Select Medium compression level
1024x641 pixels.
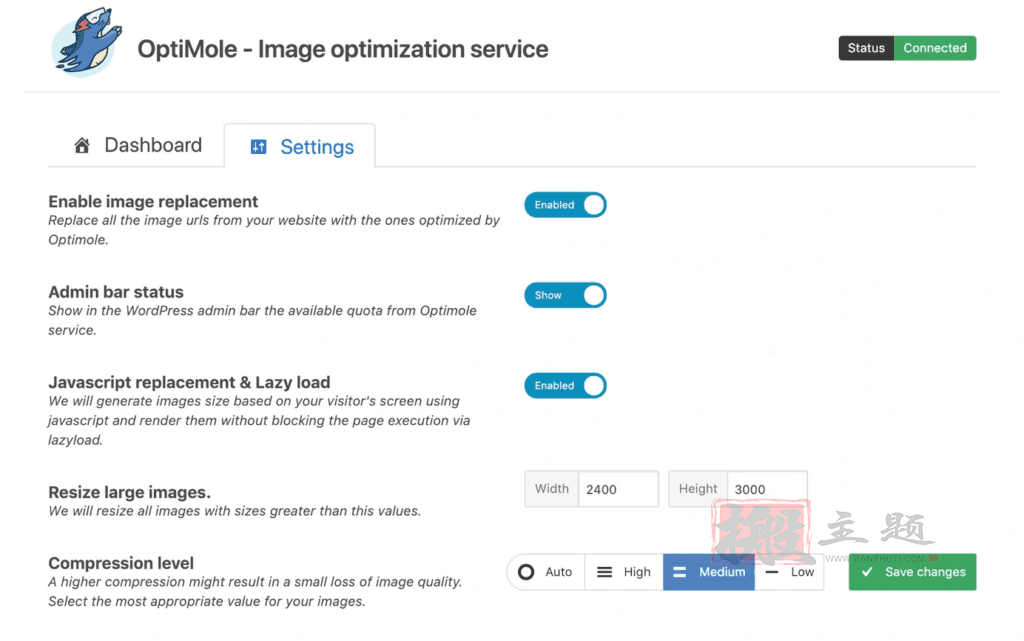coord(709,572)
